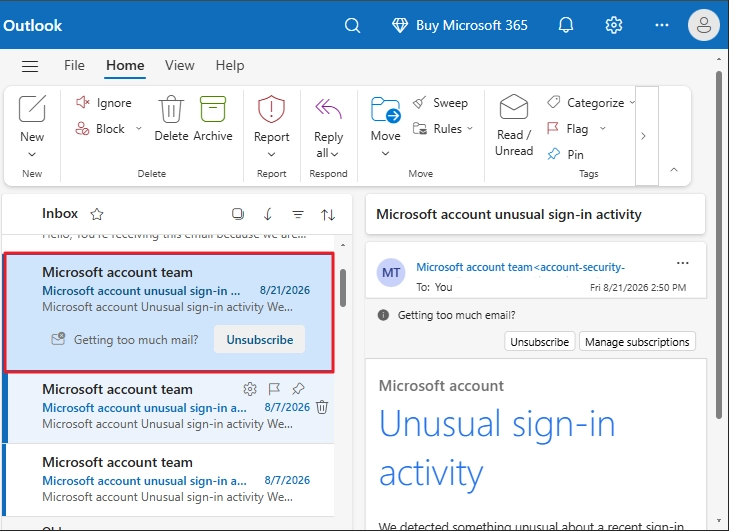This screenshot has width=729, height=531.
Task: Click the Outlook logo text
Action: [33, 25]
